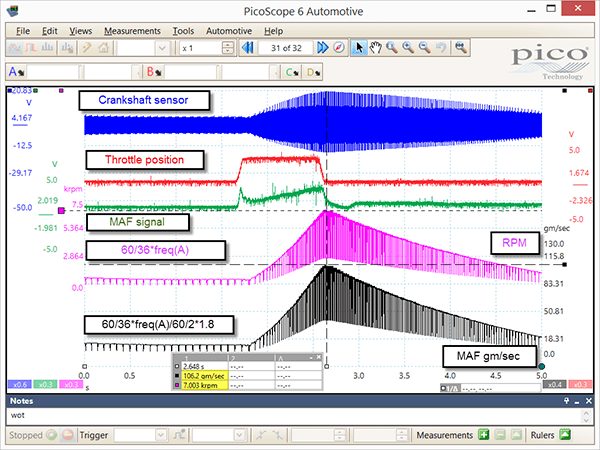Click the magenta krpm axis color marker
The height and width of the screenshot is (450, 600).
tap(61, 210)
